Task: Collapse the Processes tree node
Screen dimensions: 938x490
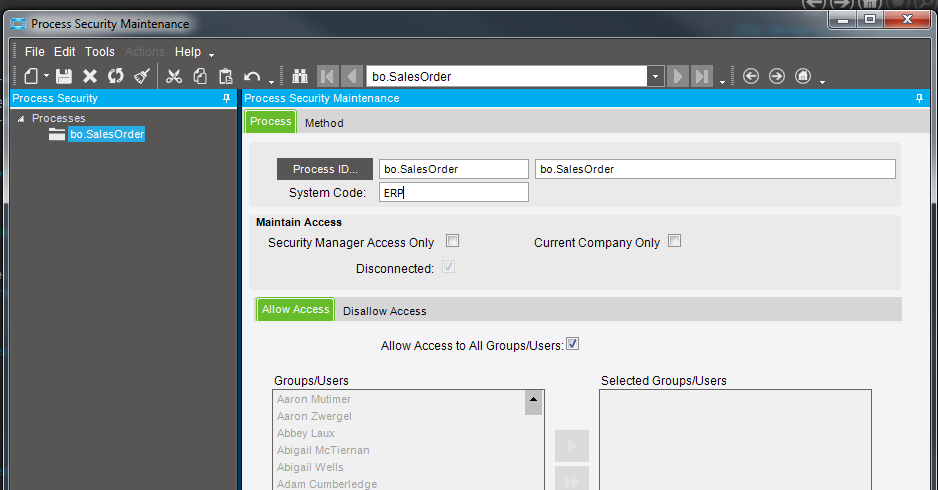Action: (x=21, y=118)
